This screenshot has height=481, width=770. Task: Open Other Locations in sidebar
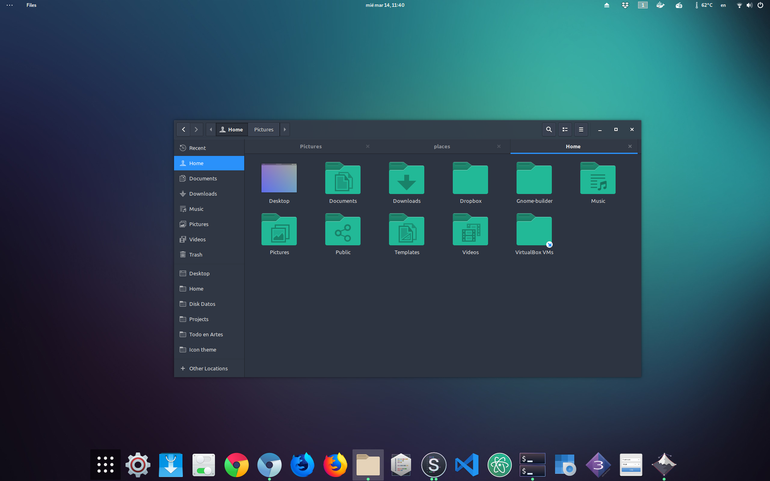(x=209, y=368)
